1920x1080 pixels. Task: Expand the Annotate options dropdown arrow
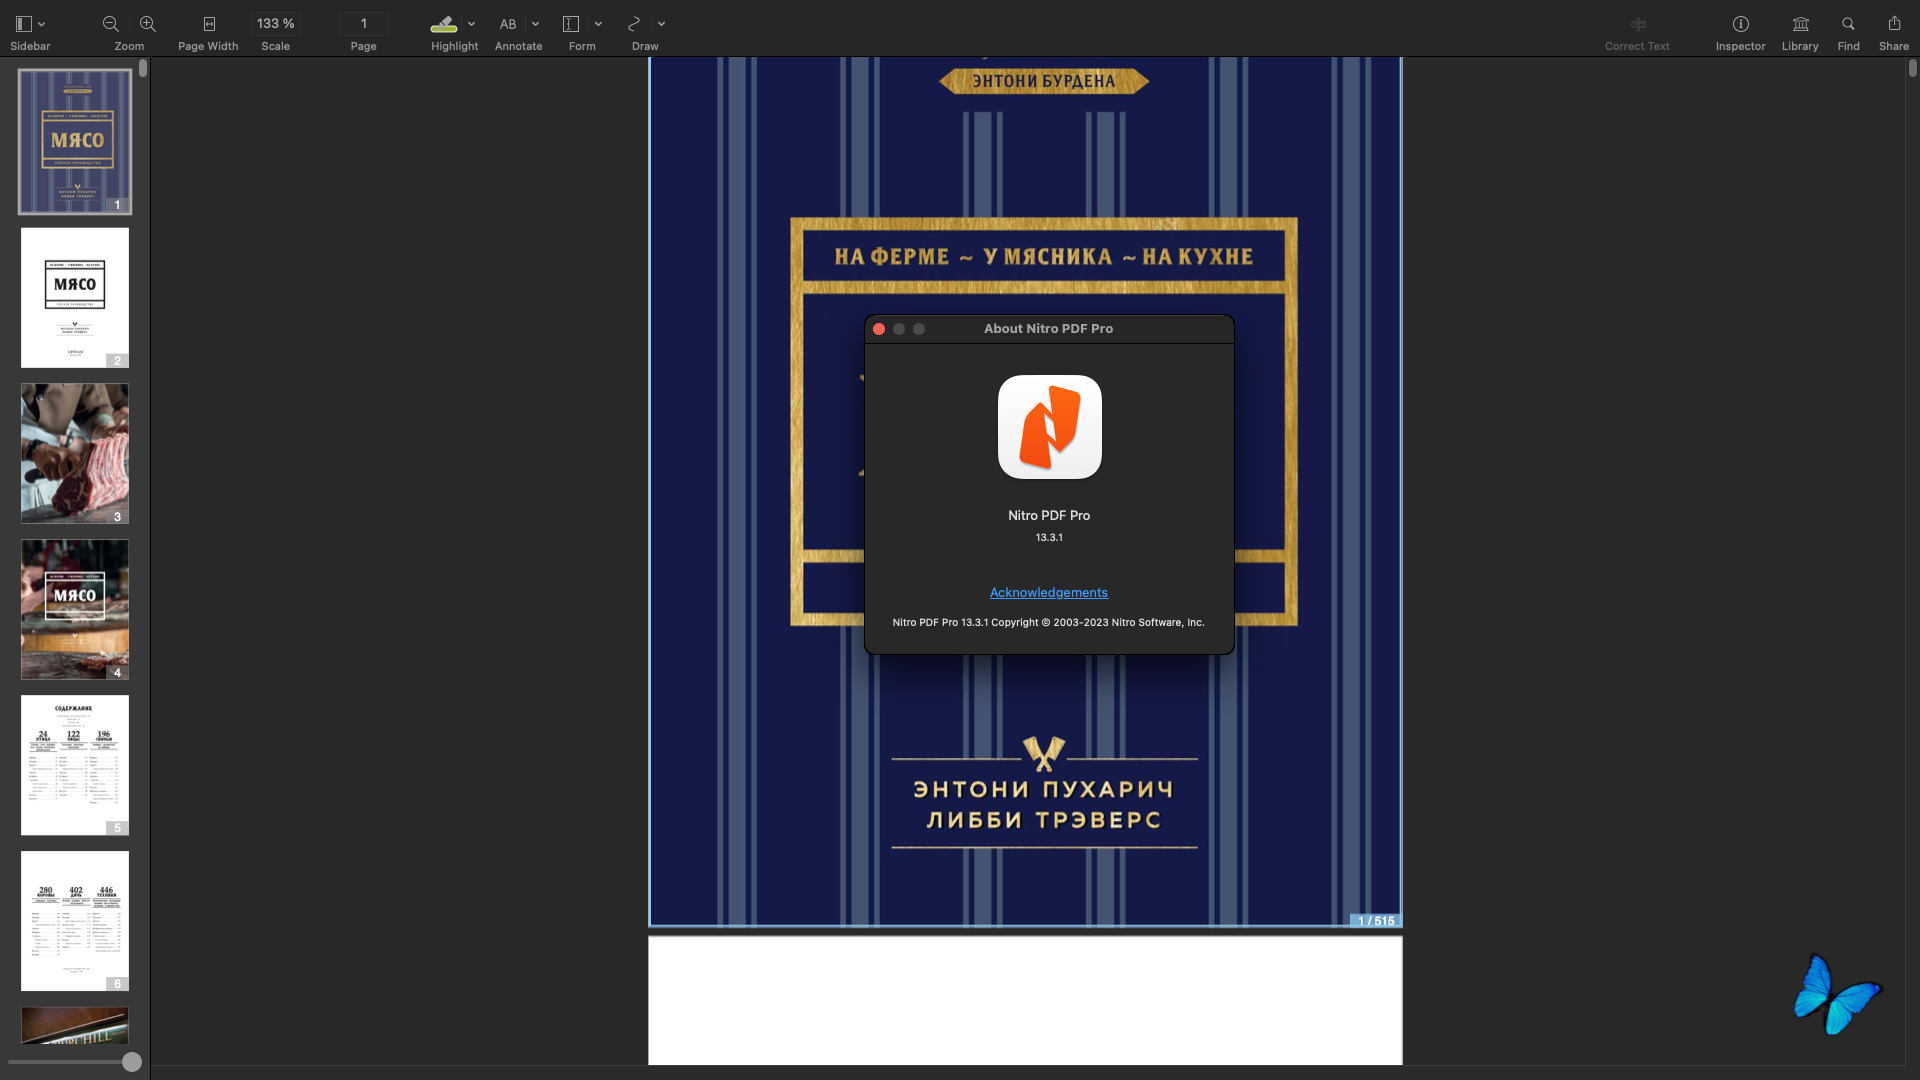pyautogui.click(x=535, y=24)
